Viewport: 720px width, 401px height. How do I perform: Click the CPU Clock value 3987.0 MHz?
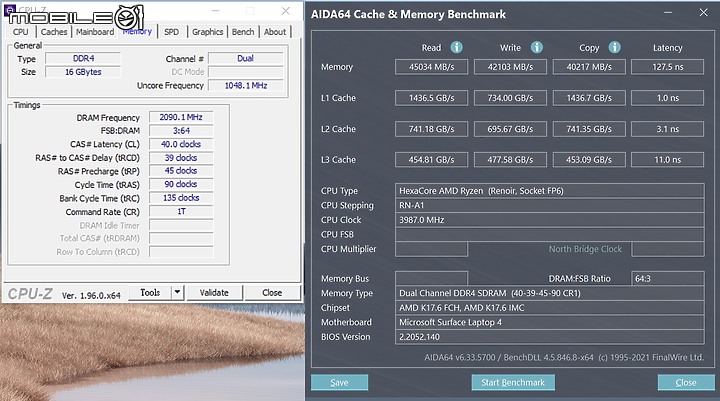click(x=550, y=220)
